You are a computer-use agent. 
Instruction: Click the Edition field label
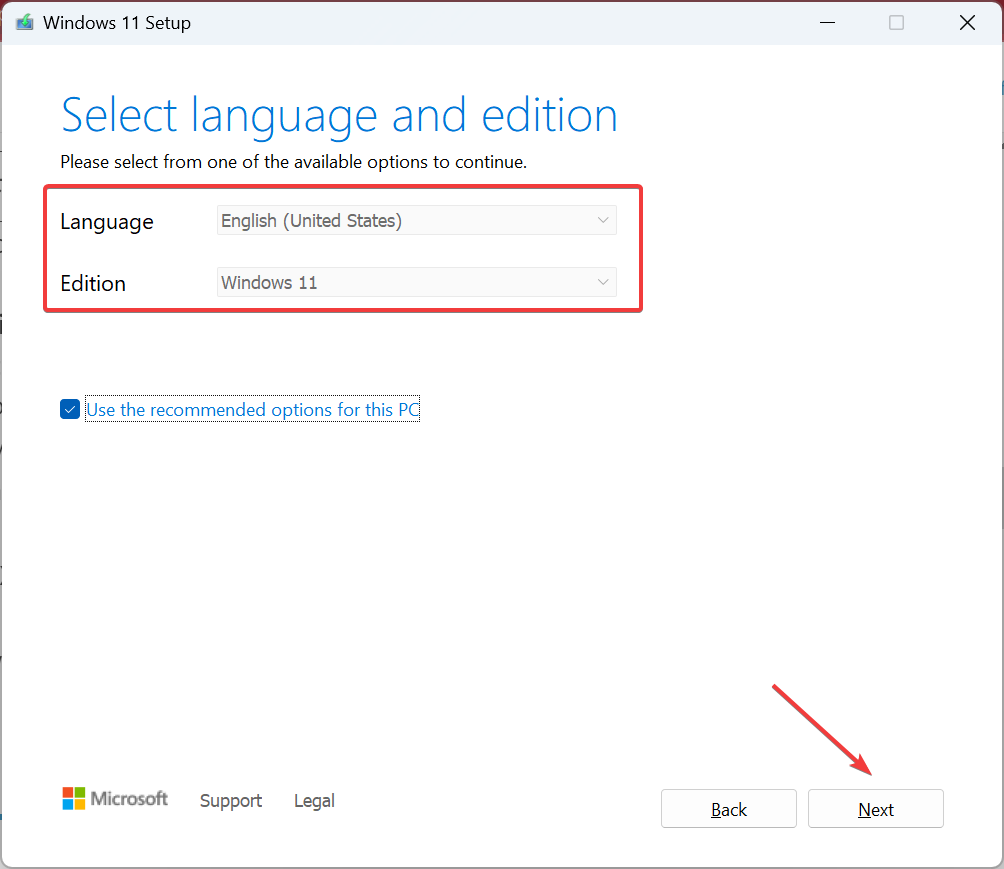[93, 284]
